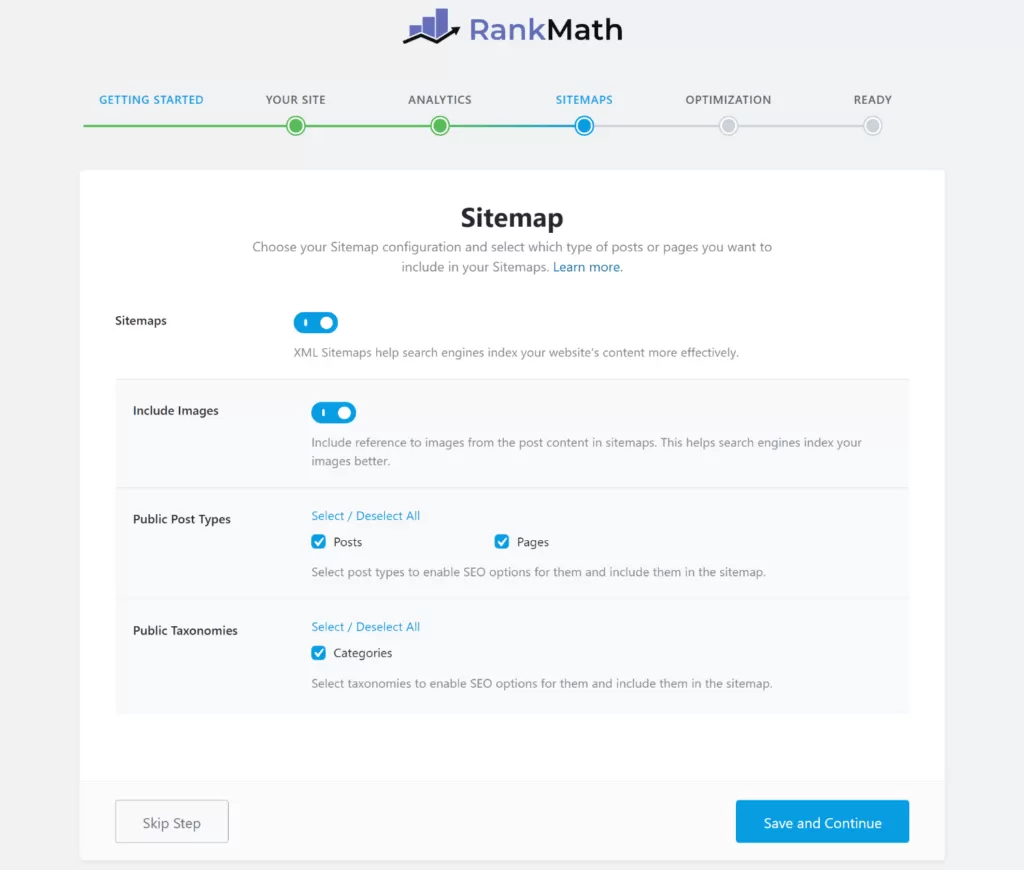Image resolution: width=1024 pixels, height=870 pixels.
Task: Click the Public Post Types label
Action: (x=182, y=519)
